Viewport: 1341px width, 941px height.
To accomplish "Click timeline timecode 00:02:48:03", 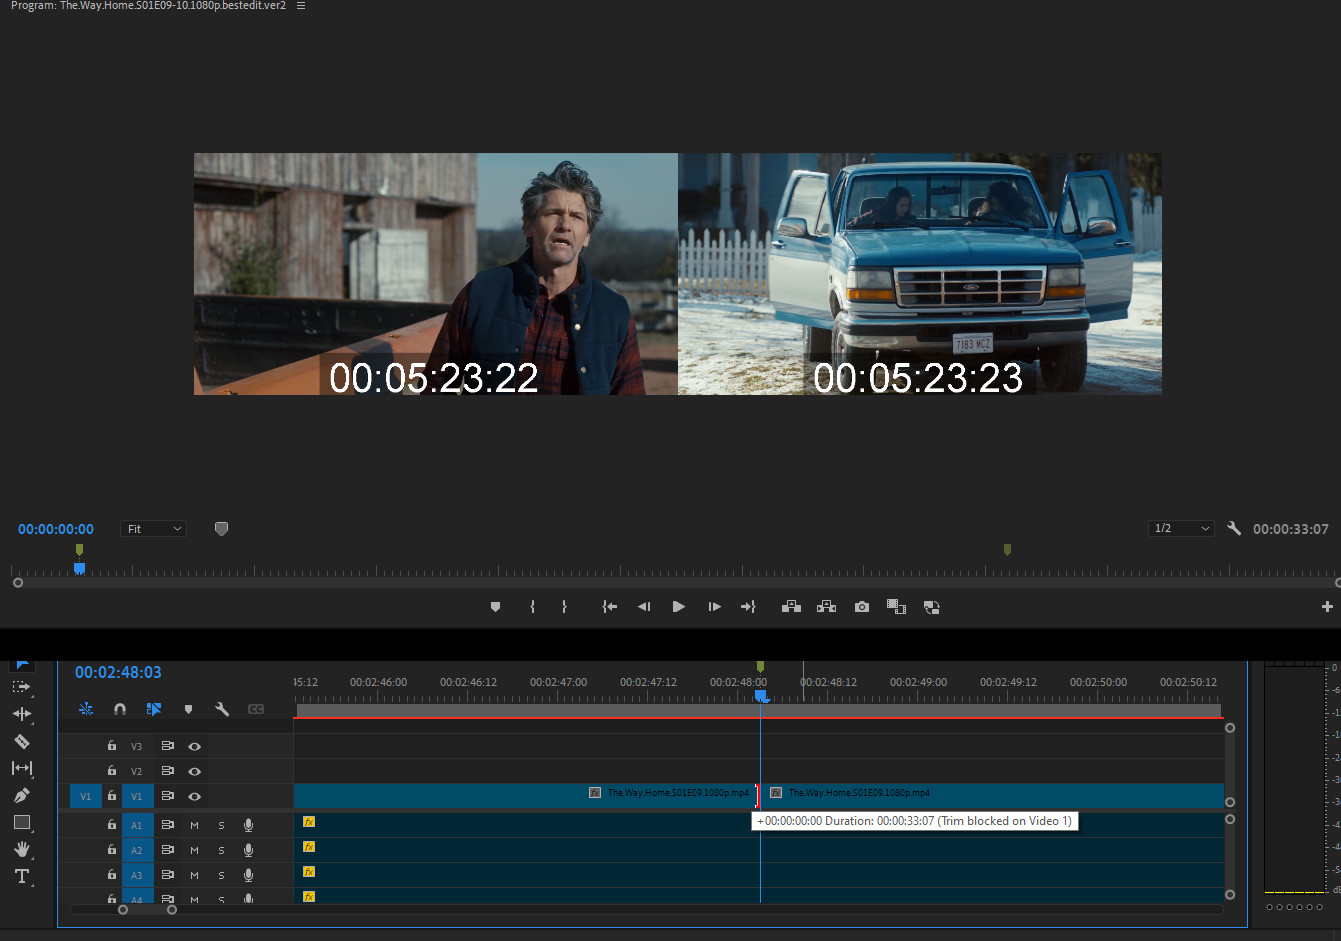I will click(x=118, y=672).
